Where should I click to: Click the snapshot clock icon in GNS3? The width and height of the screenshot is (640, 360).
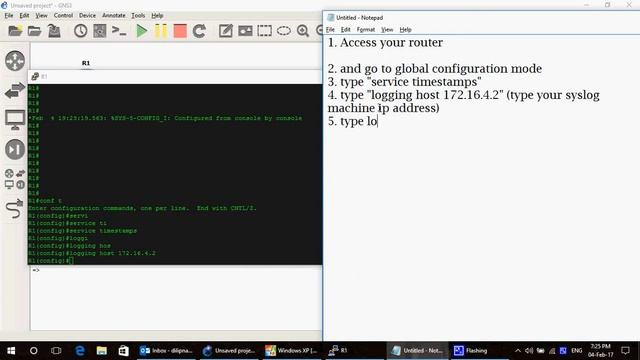coord(80,31)
